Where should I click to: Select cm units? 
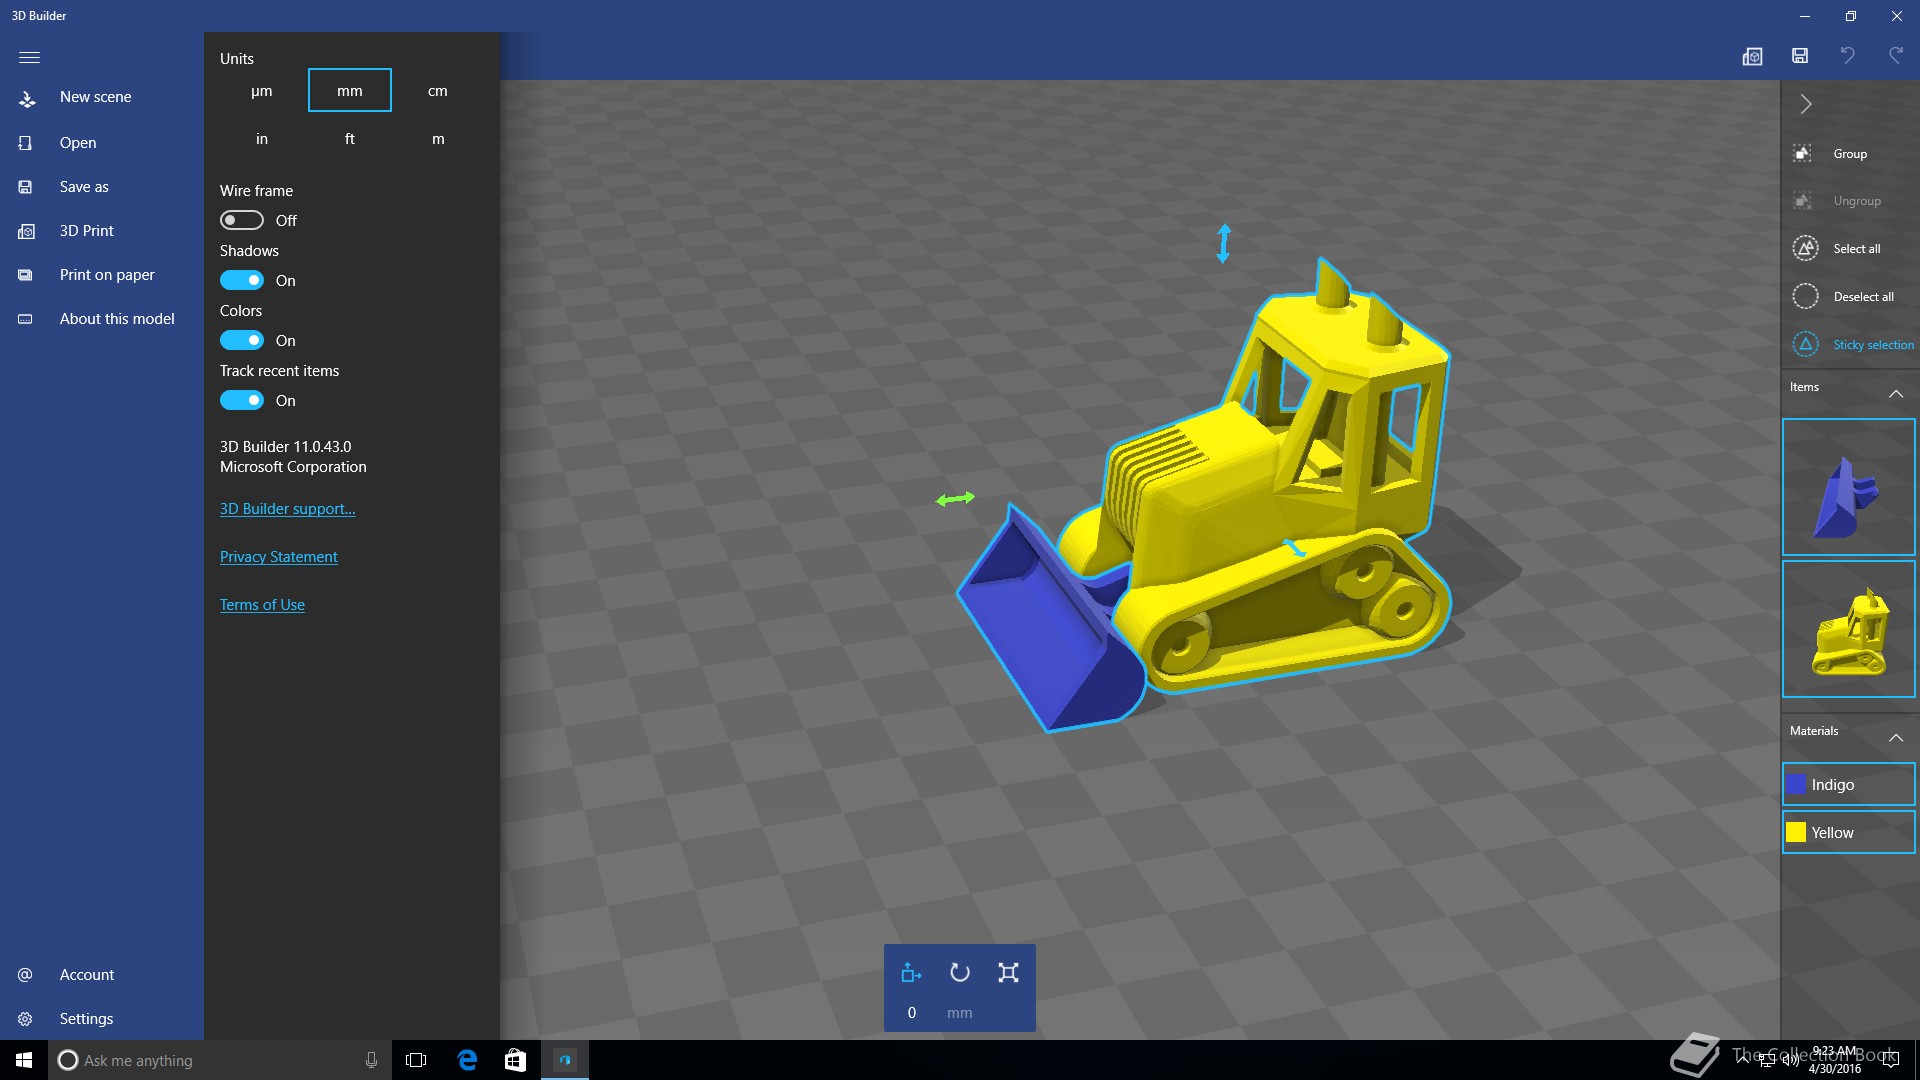tap(438, 91)
